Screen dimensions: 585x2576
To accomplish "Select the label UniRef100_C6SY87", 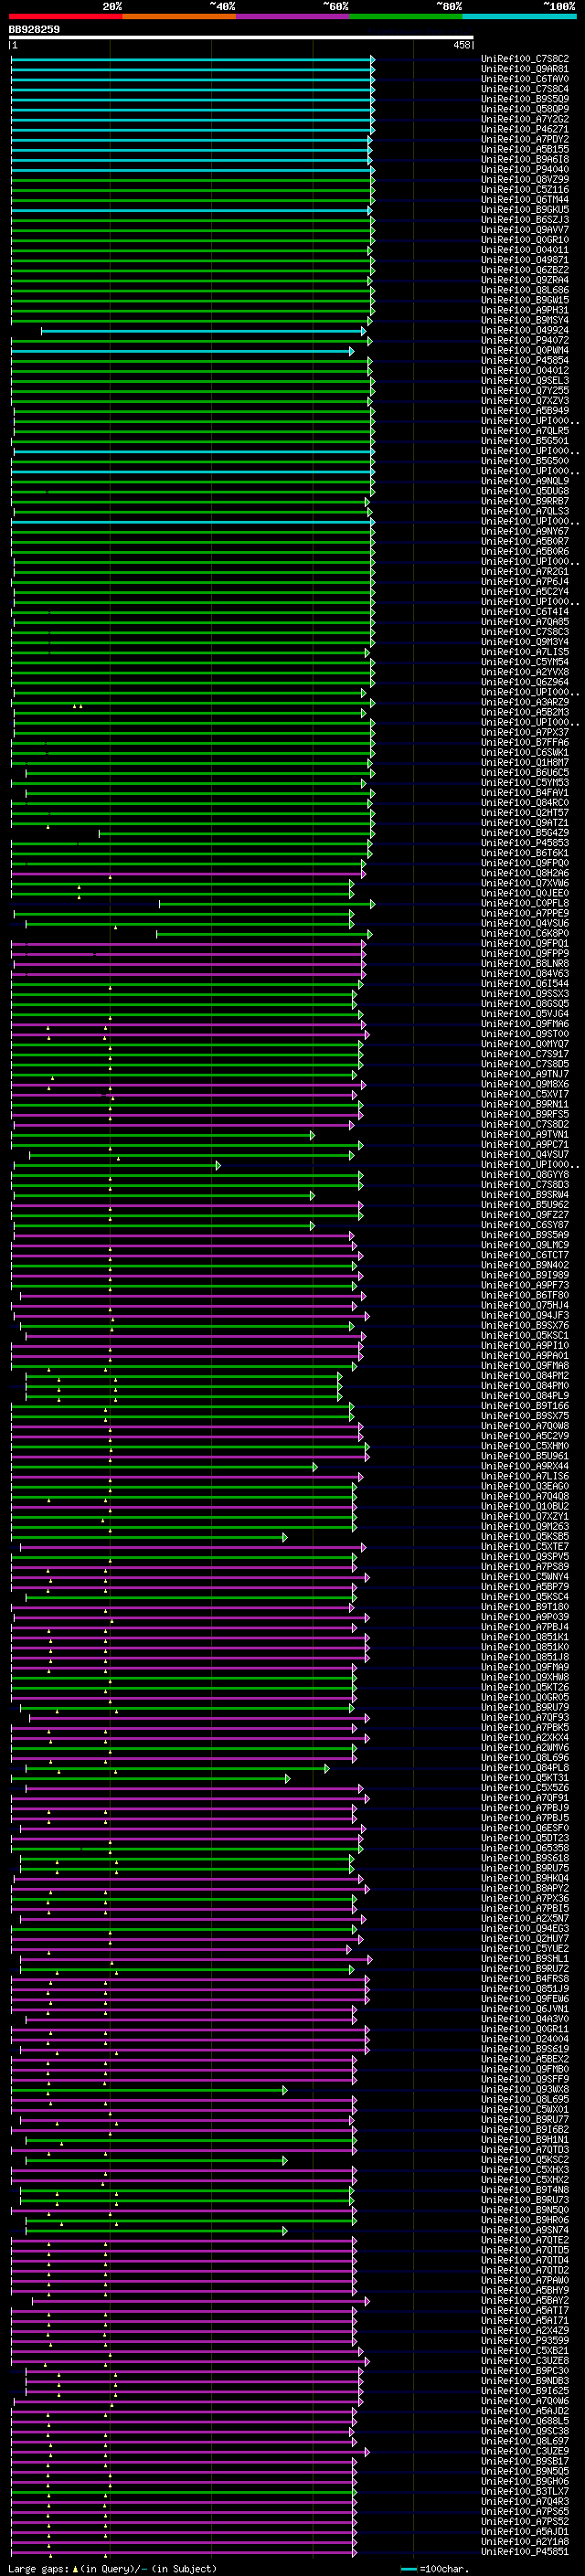I will (525, 1225).
